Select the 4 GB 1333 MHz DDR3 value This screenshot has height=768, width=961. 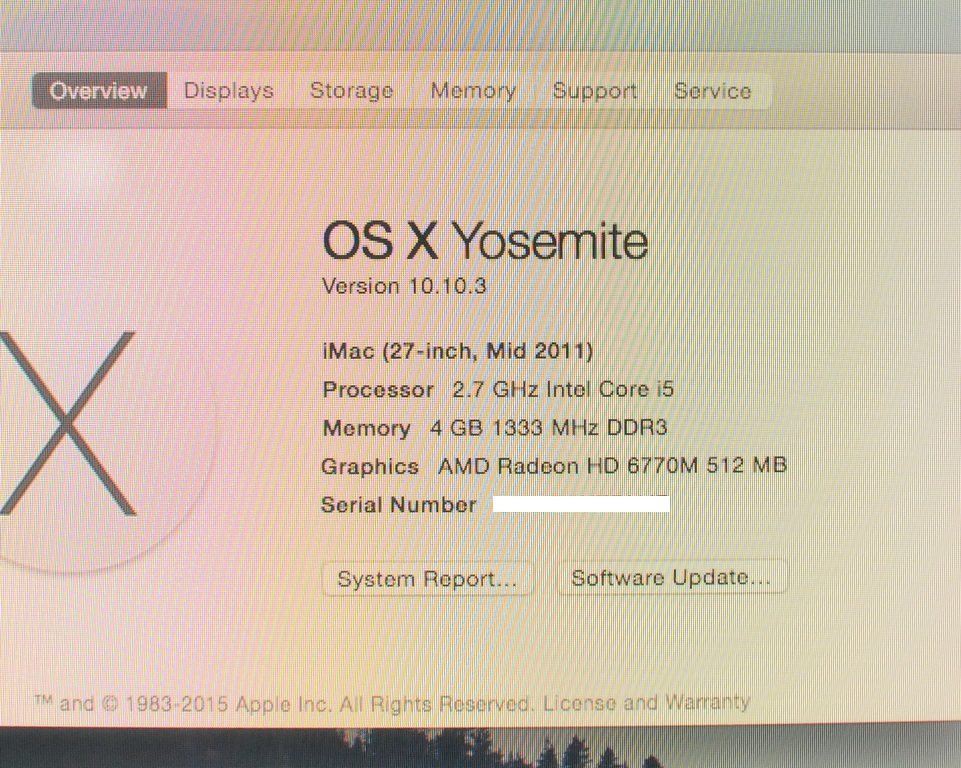[548, 427]
